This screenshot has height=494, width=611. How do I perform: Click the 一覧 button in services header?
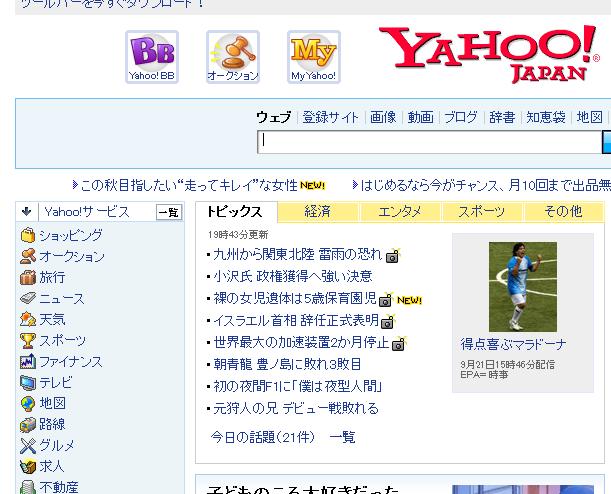169,212
